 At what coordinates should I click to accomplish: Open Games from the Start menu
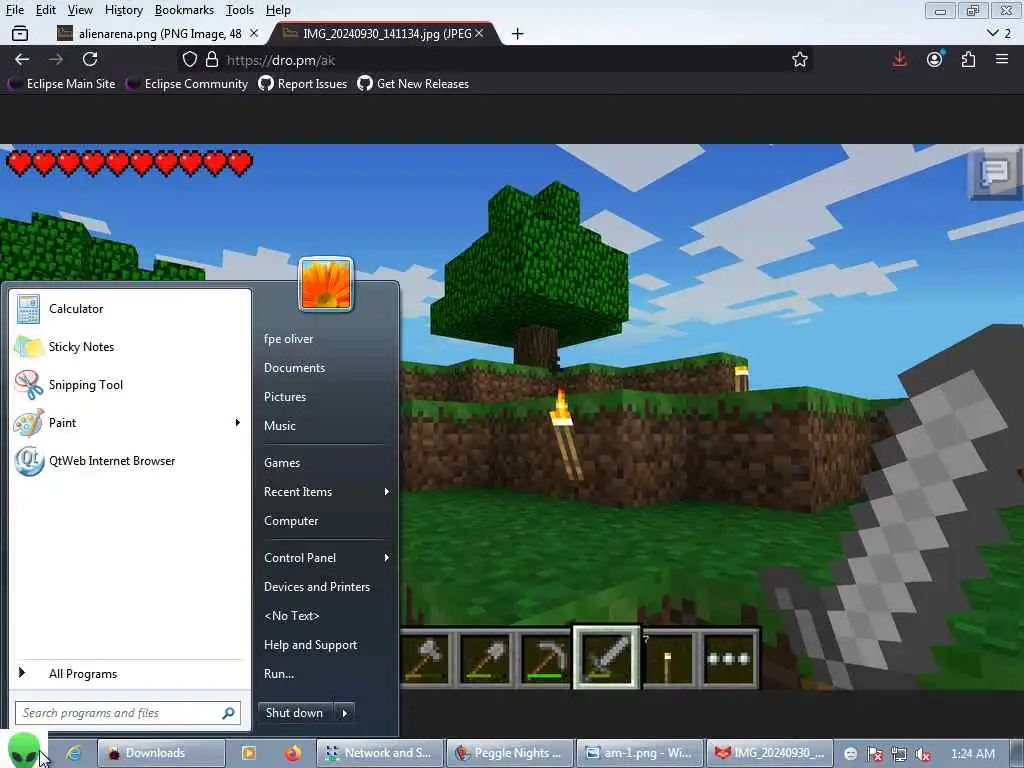281,463
